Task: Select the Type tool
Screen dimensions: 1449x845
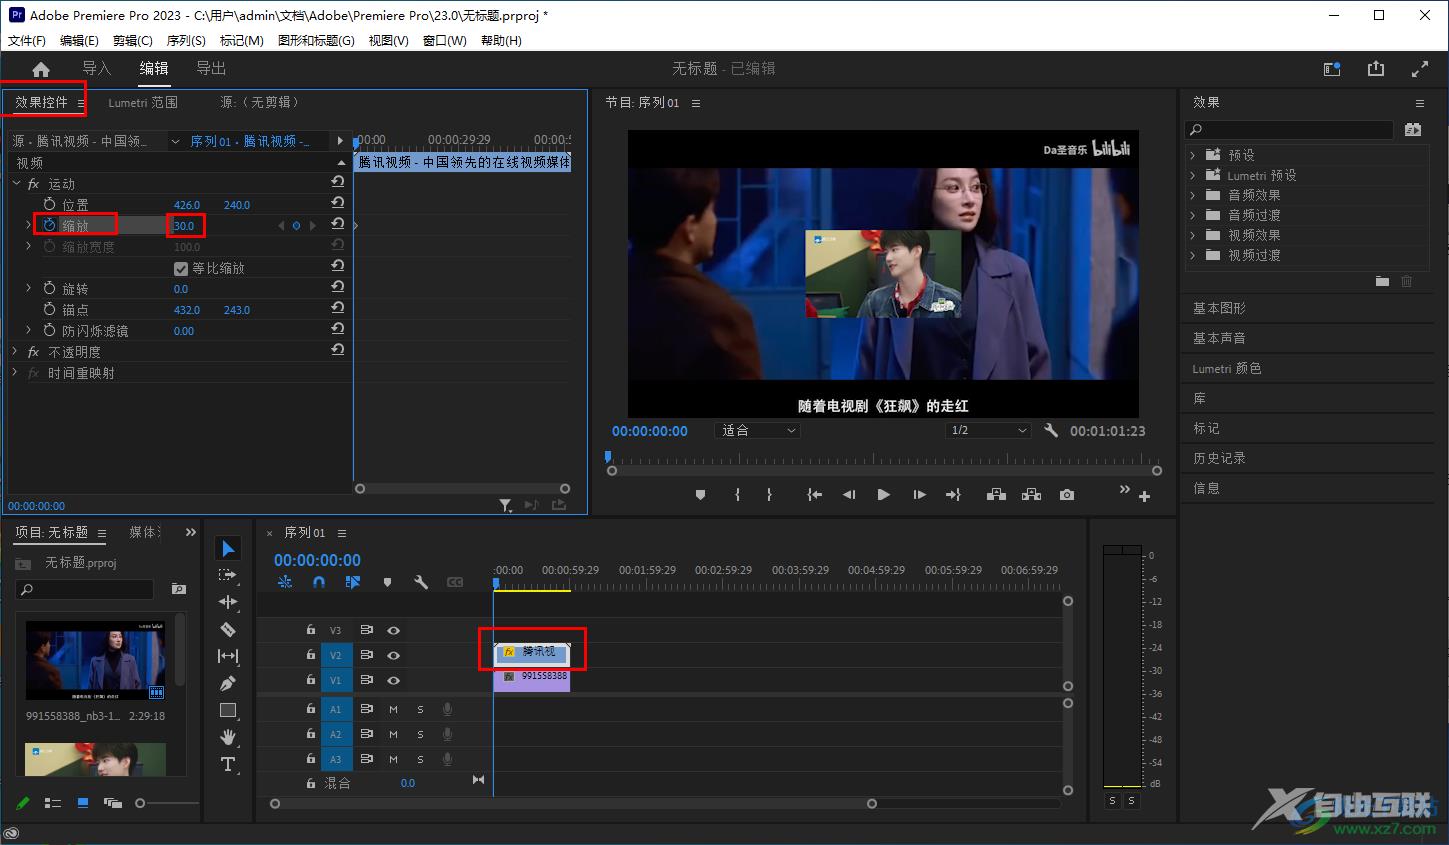Action: (228, 764)
